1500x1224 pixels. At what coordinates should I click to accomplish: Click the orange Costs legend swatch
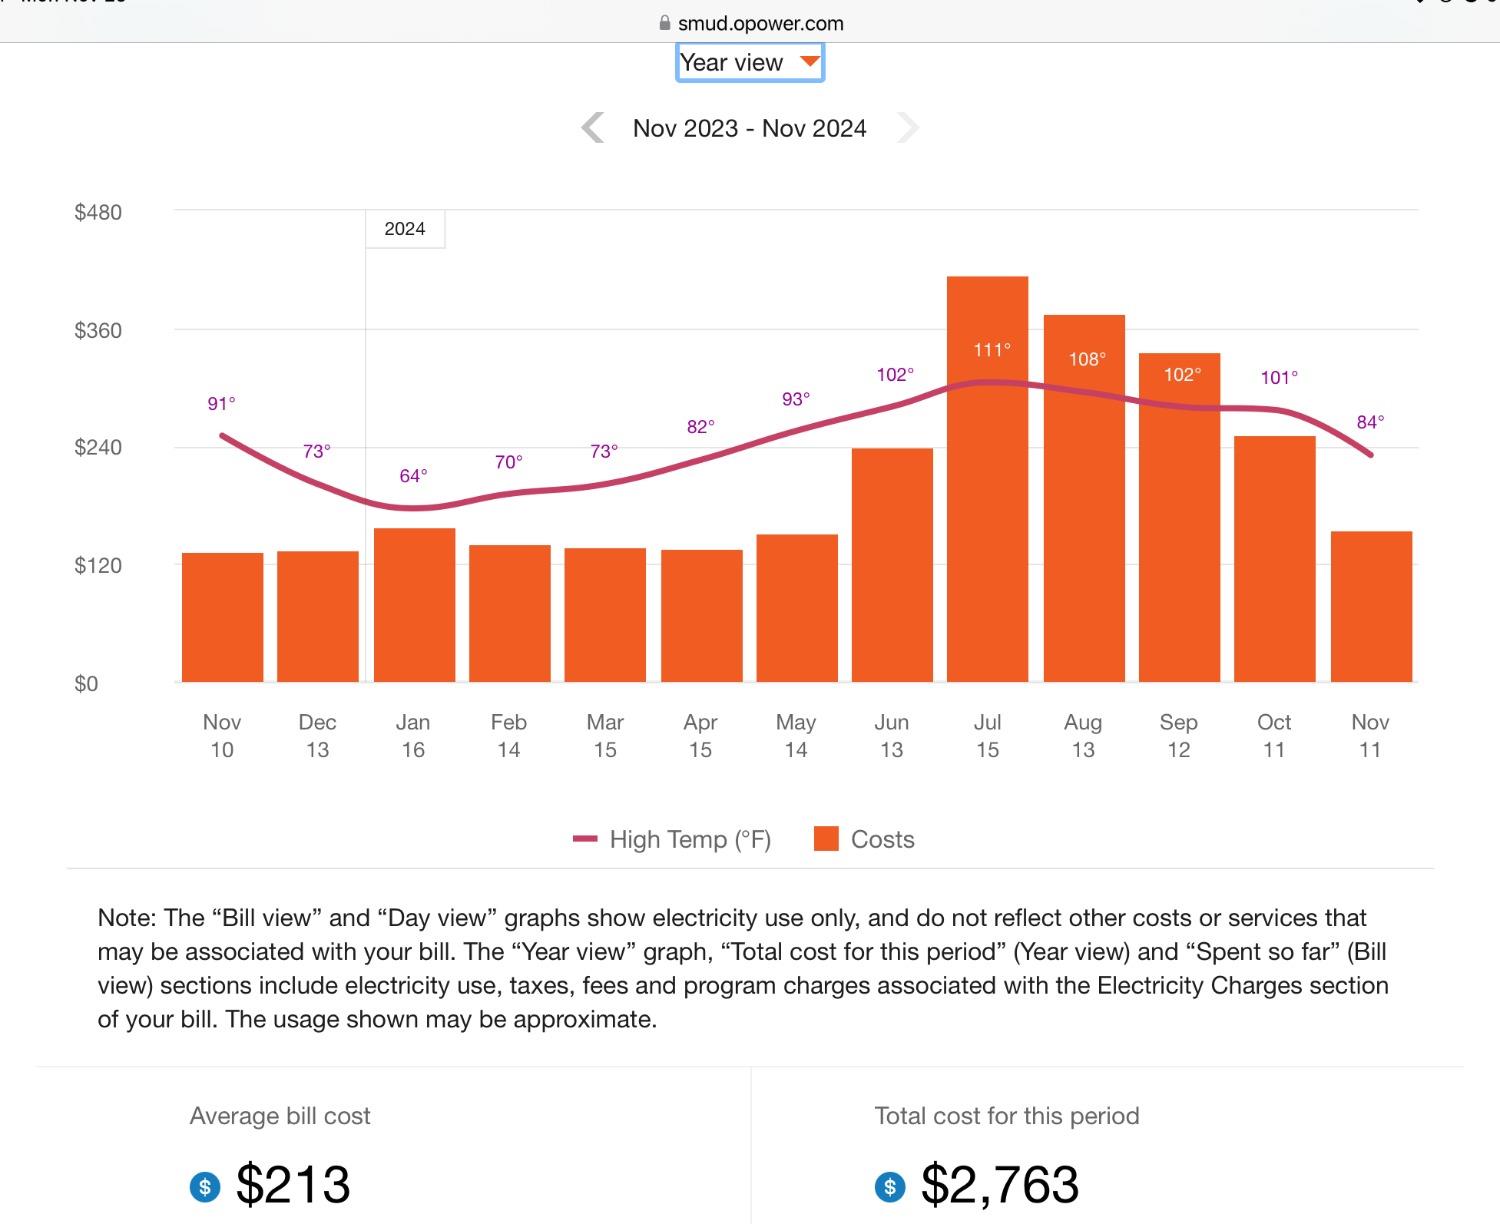(826, 839)
